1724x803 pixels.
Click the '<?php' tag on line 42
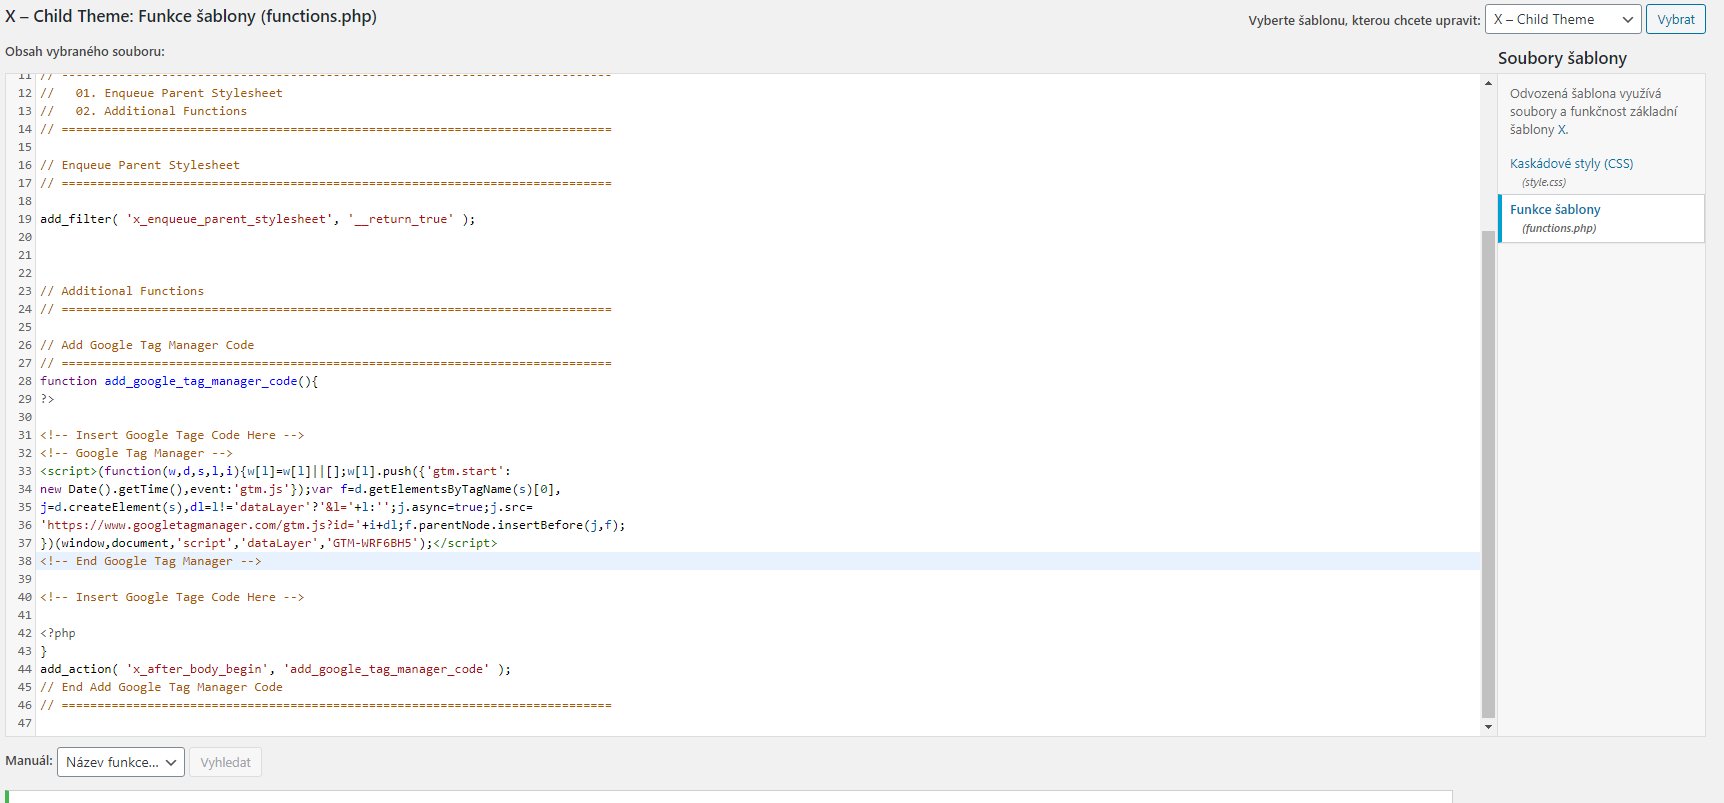click(58, 633)
